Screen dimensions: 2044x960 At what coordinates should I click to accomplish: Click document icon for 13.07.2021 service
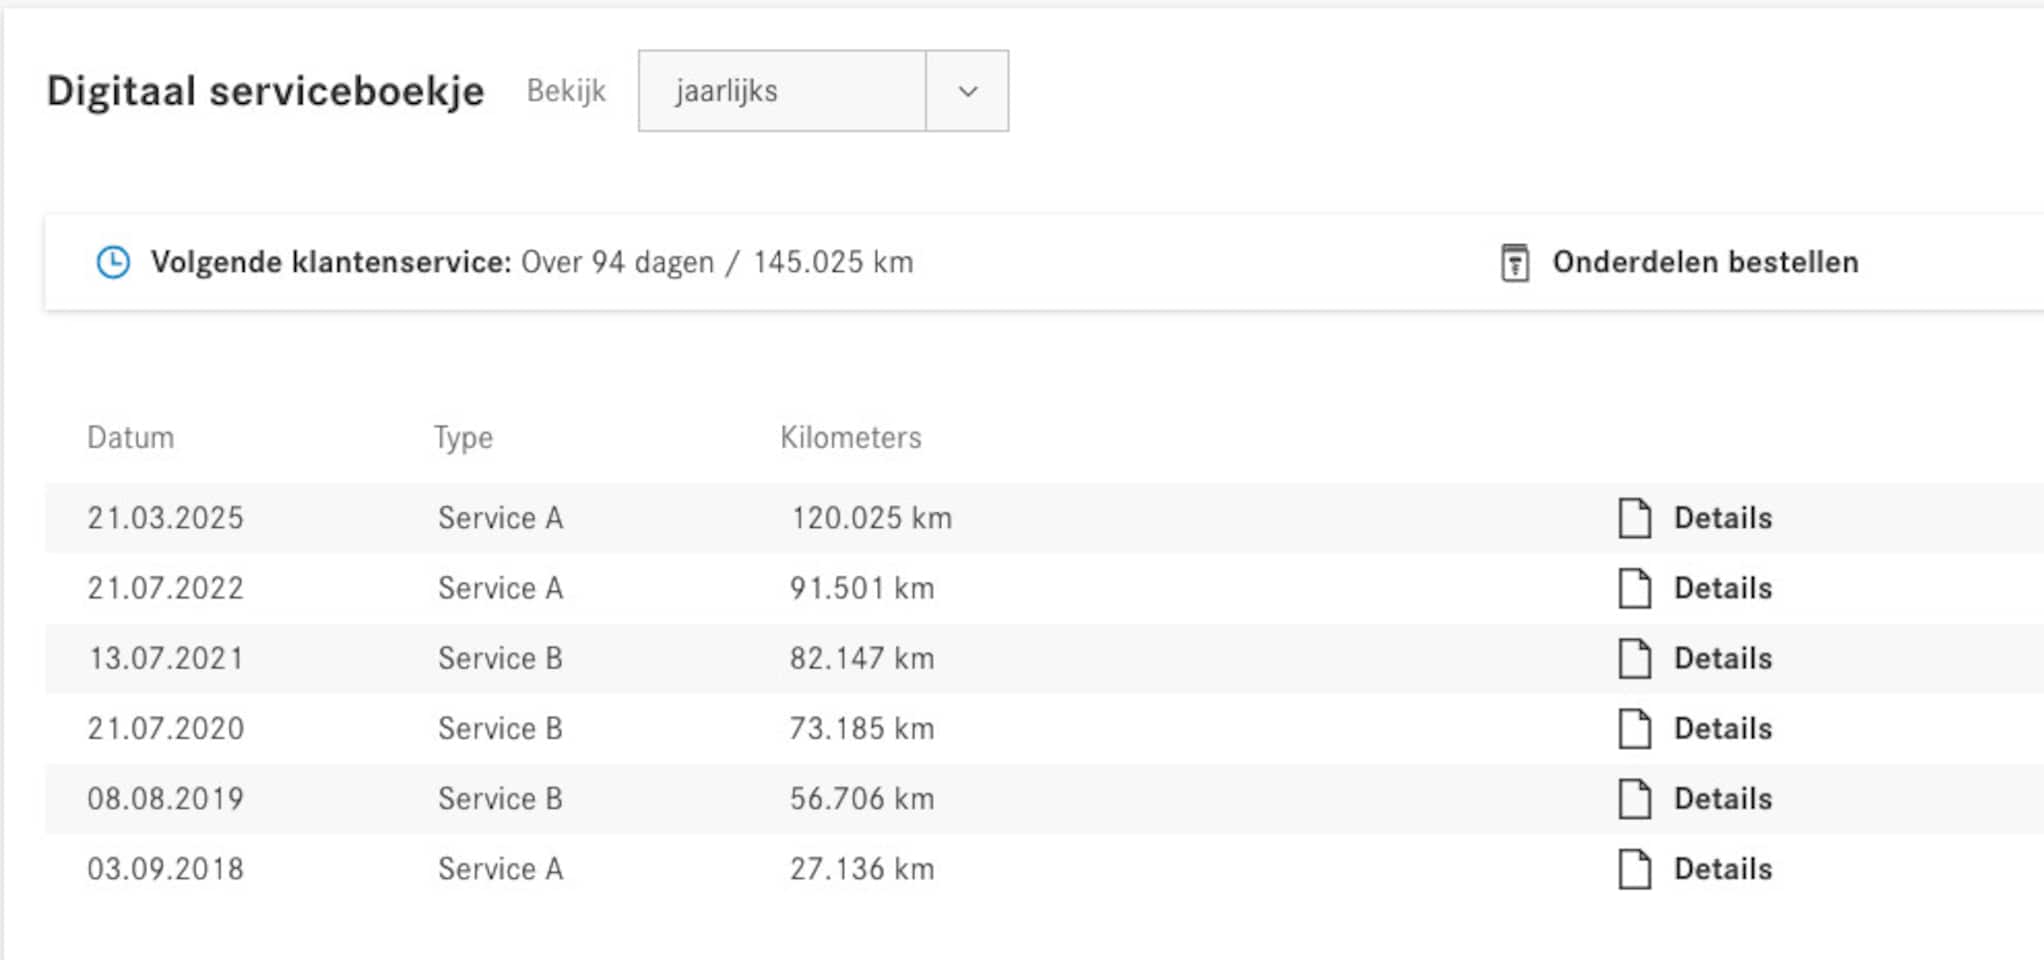1634,658
